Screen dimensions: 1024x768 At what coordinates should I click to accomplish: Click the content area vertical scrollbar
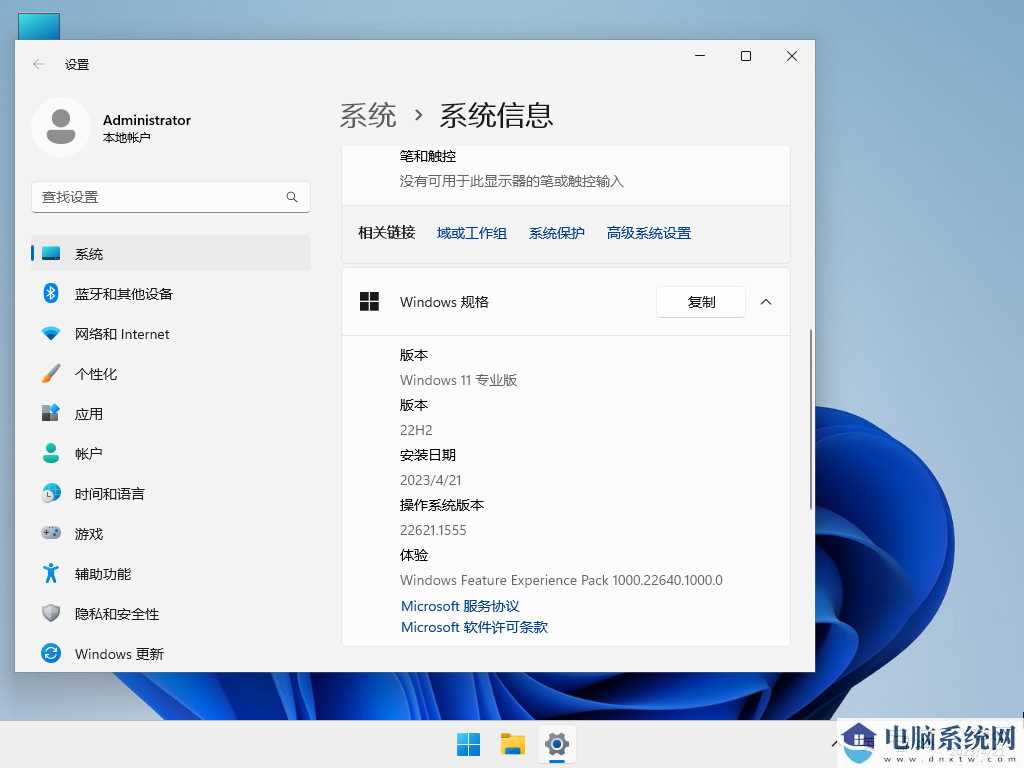point(810,419)
